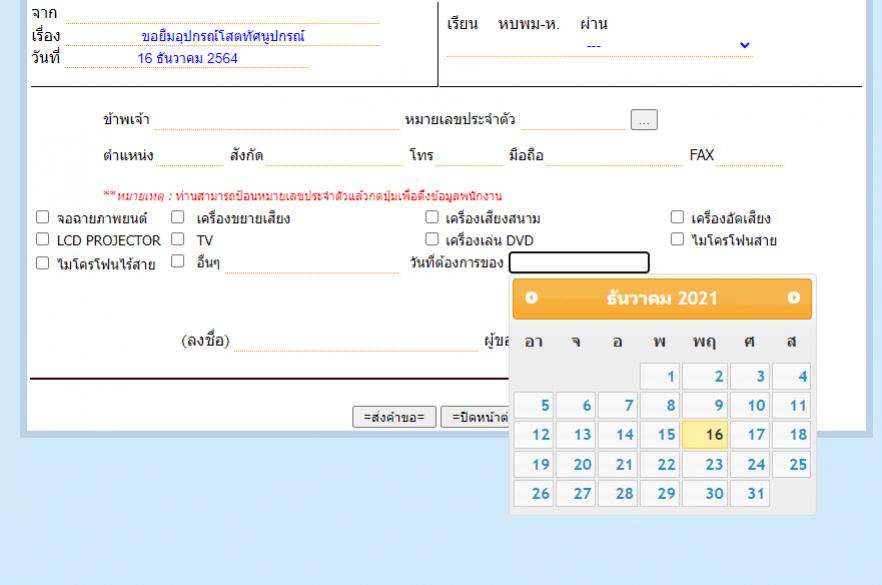Focus the FAX input field
Viewport: 882px width, 585px height.
749,156
